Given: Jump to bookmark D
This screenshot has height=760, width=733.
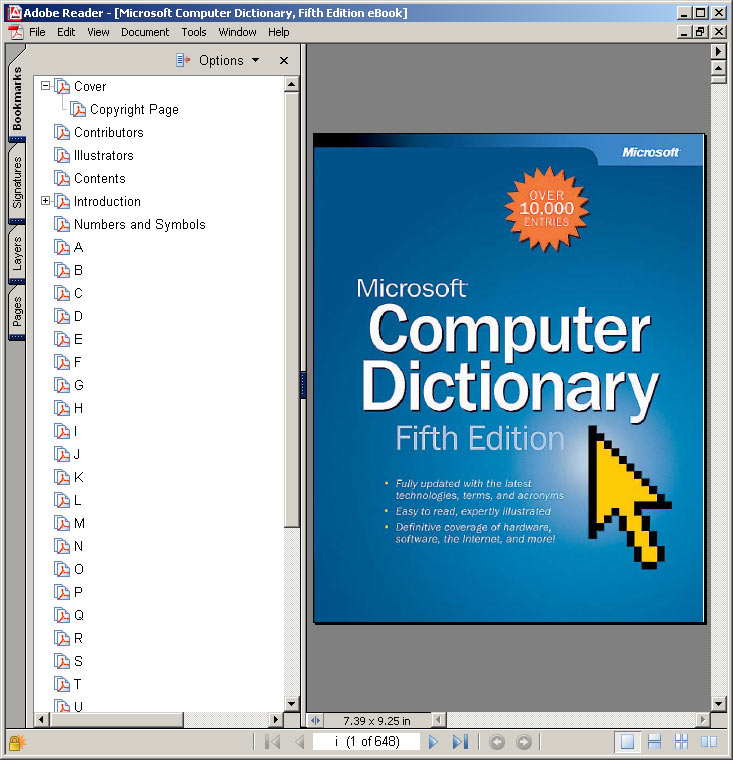Looking at the screenshot, I should pos(78,316).
